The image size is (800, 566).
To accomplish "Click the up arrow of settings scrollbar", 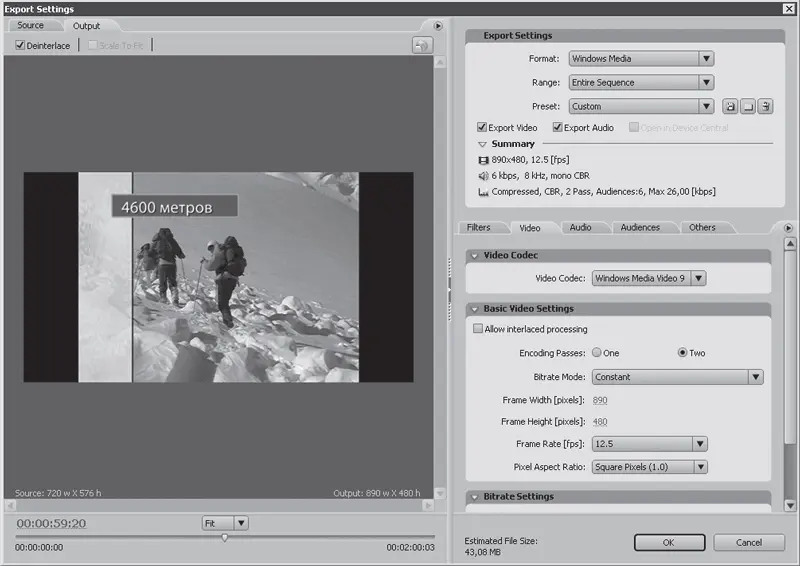I will (x=790, y=244).
